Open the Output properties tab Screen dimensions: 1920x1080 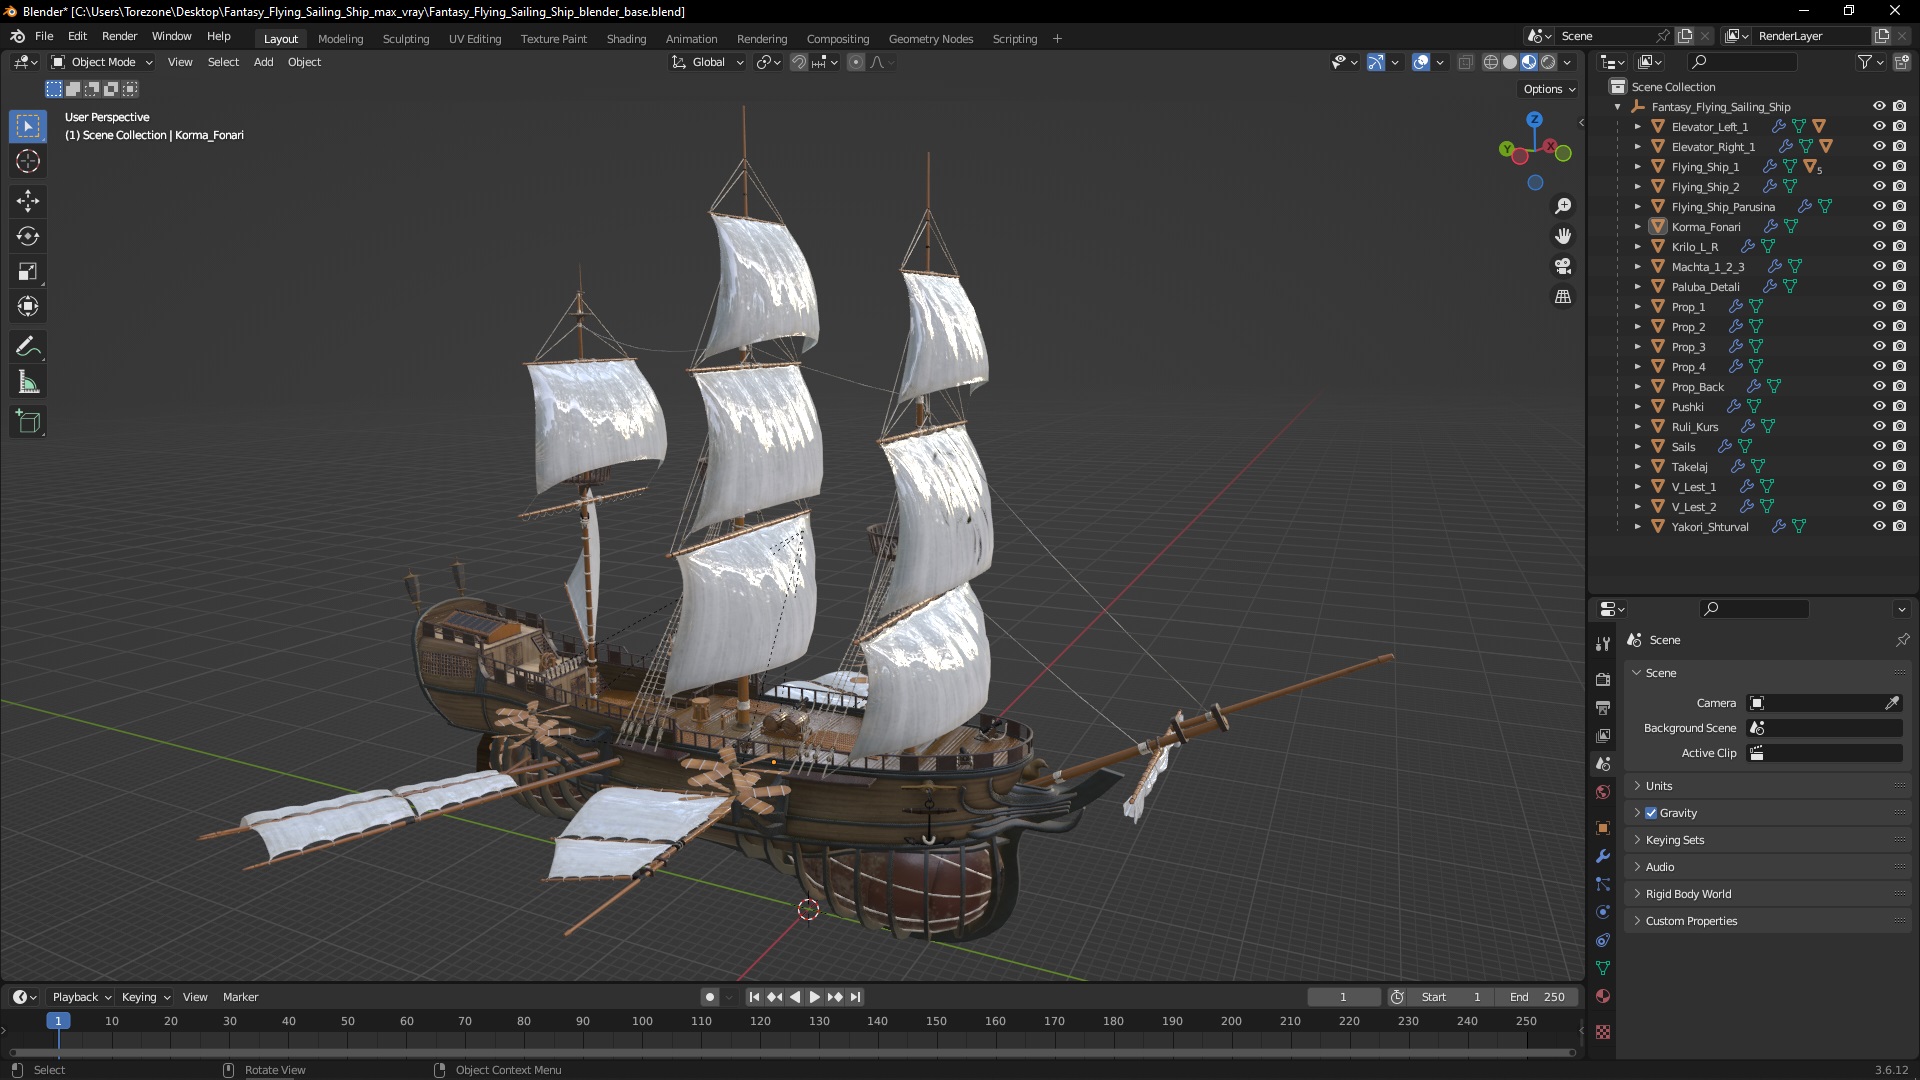[x=1603, y=708]
